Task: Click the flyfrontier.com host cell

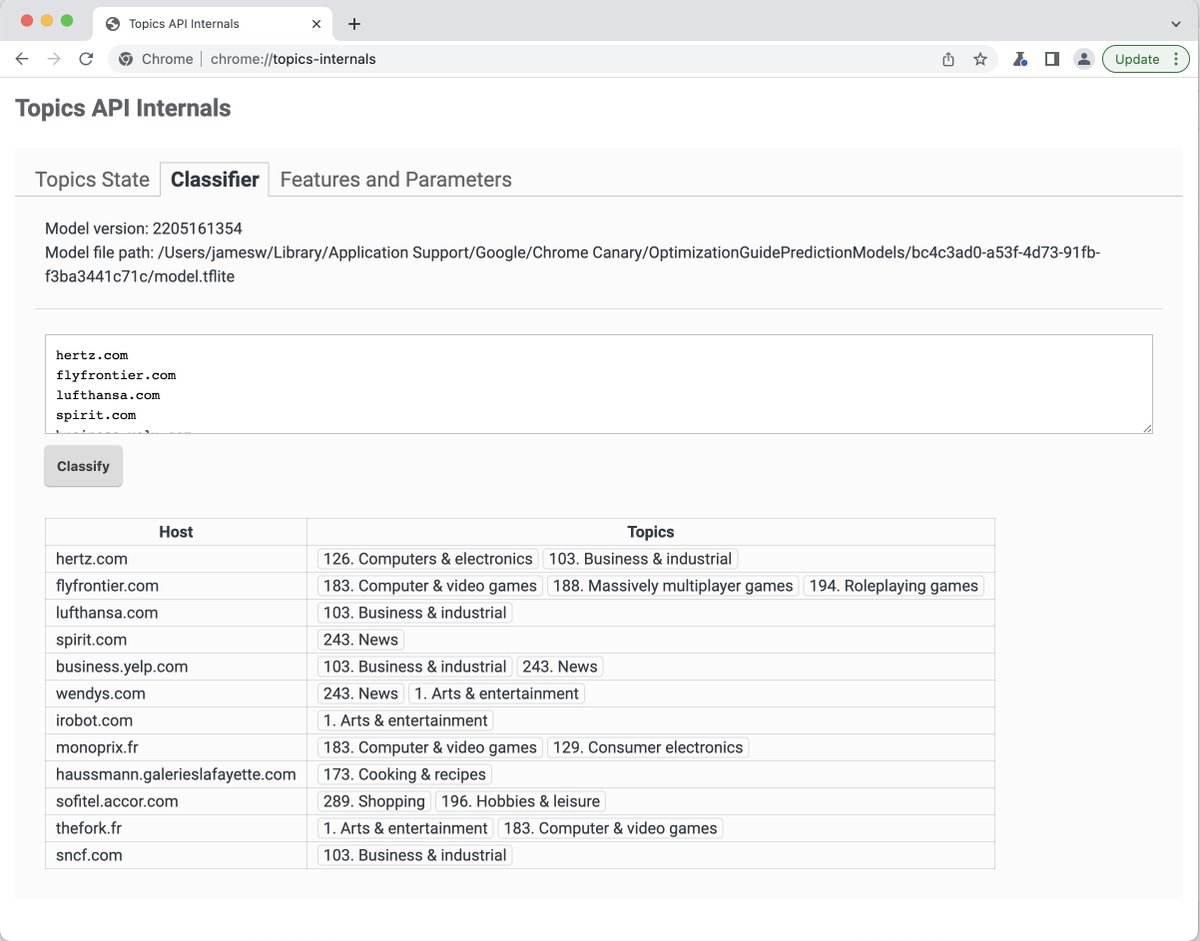Action: tap(176, 586)
